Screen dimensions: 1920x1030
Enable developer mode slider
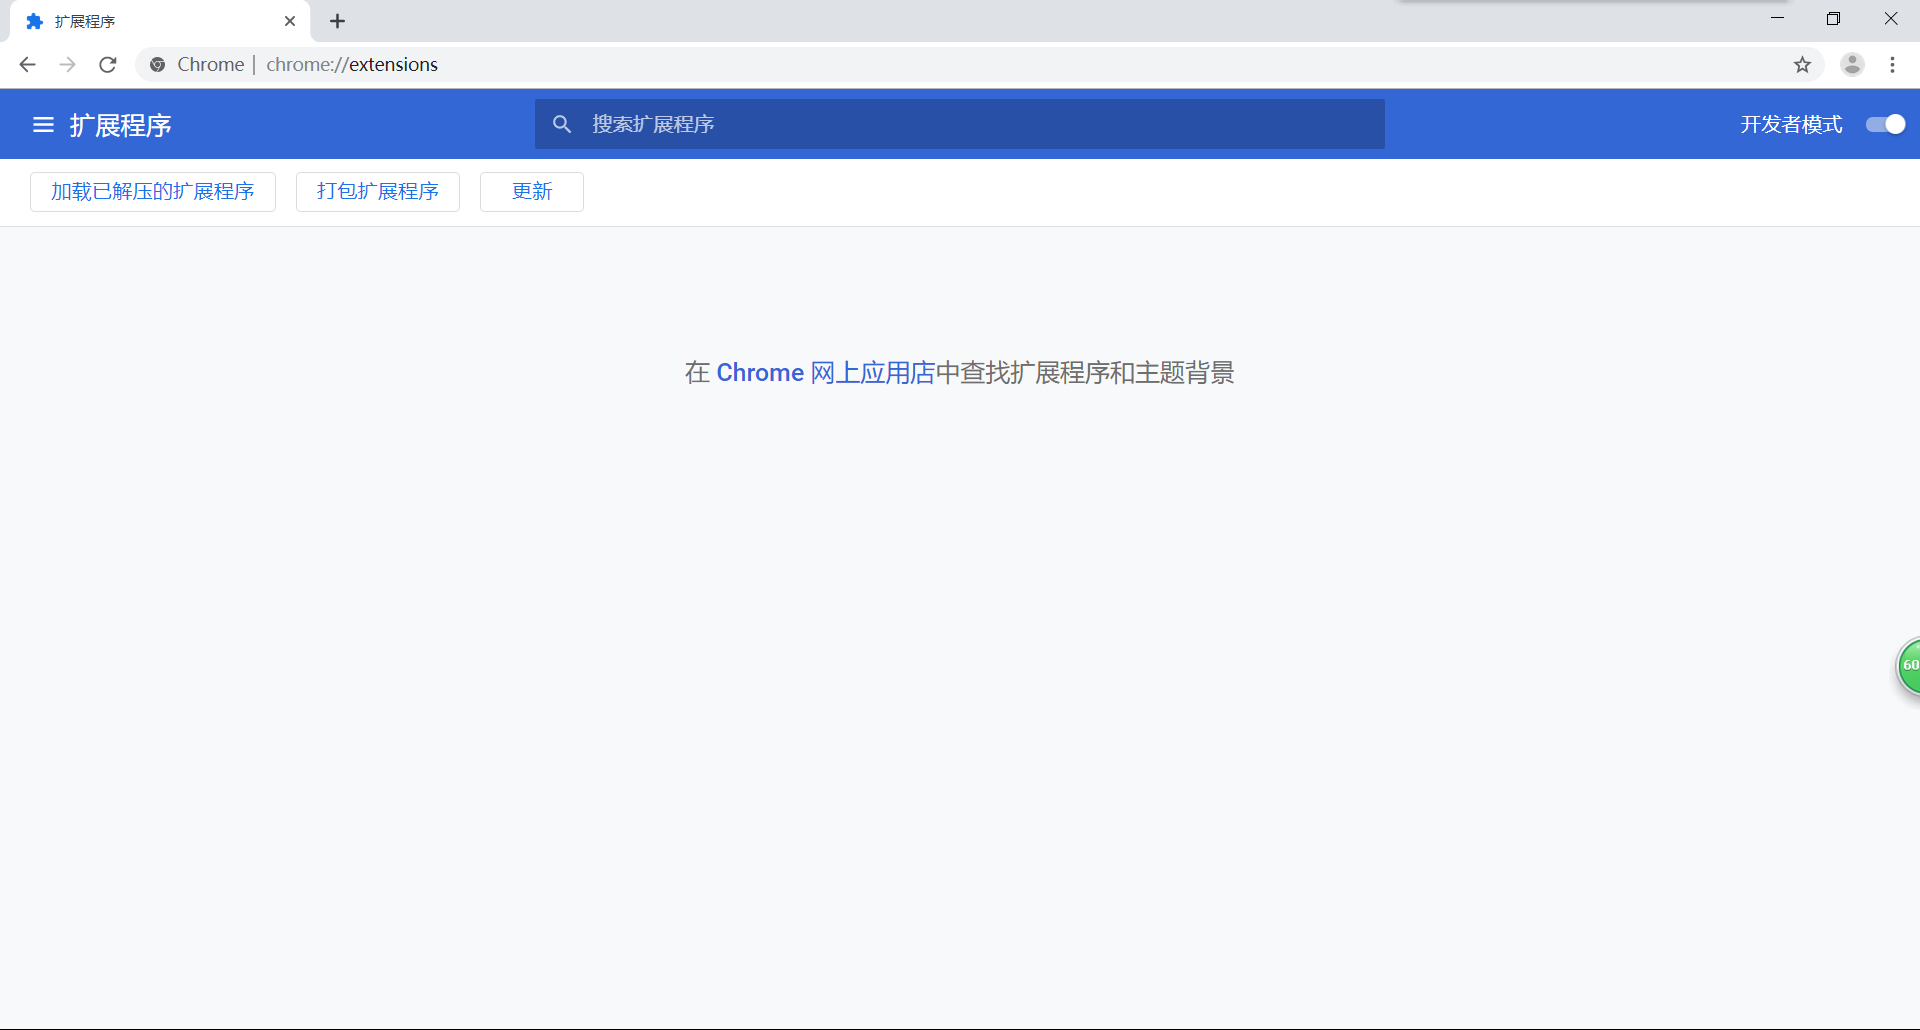[1885, 124]
